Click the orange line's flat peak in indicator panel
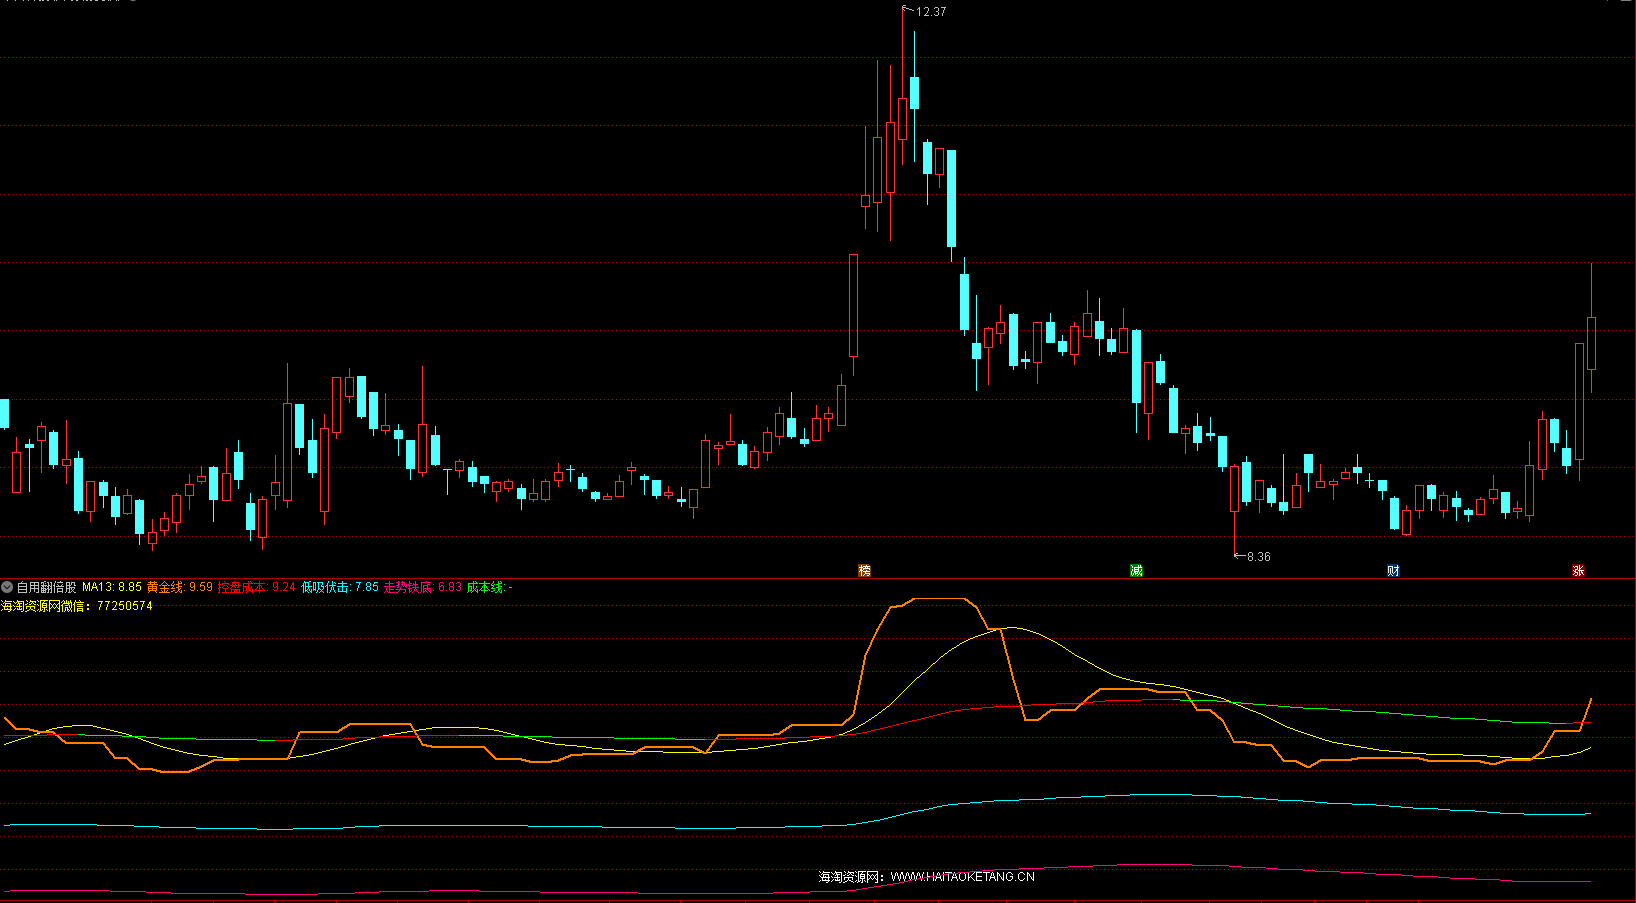 tap(940, 599)
